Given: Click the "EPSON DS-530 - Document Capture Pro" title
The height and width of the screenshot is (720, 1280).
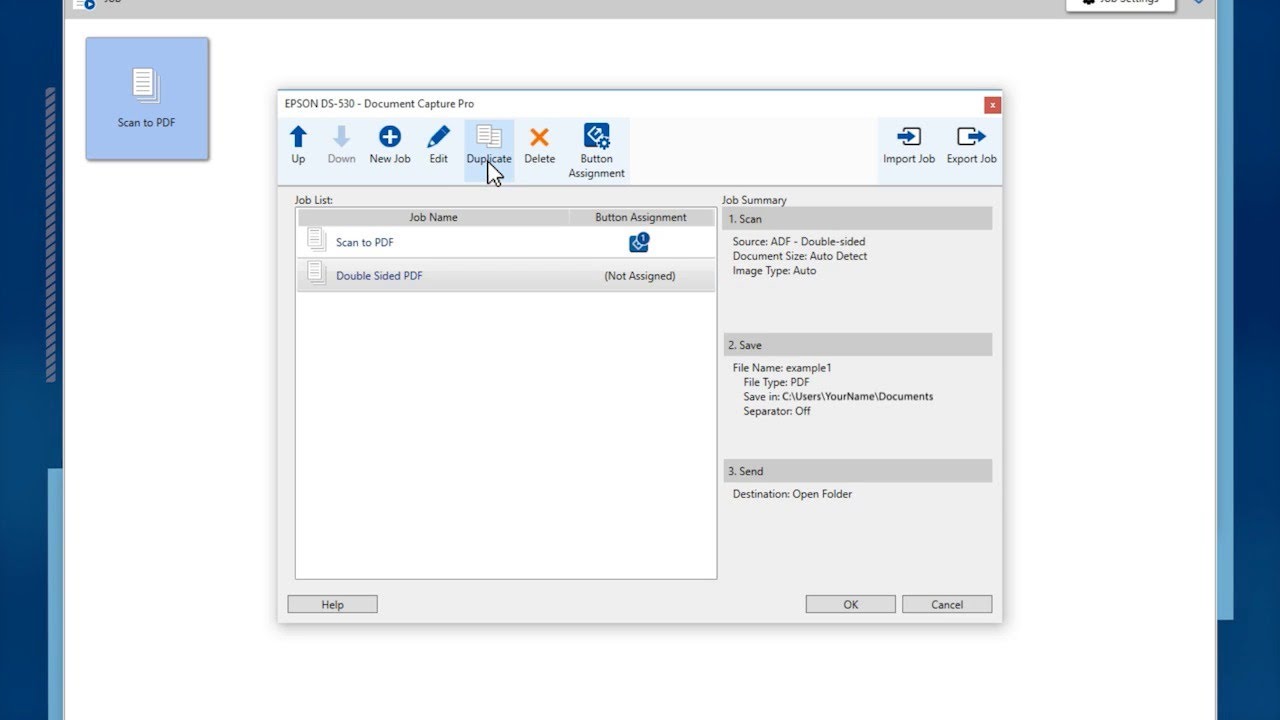Looking at the screenshot, I should tap(379, 104).
